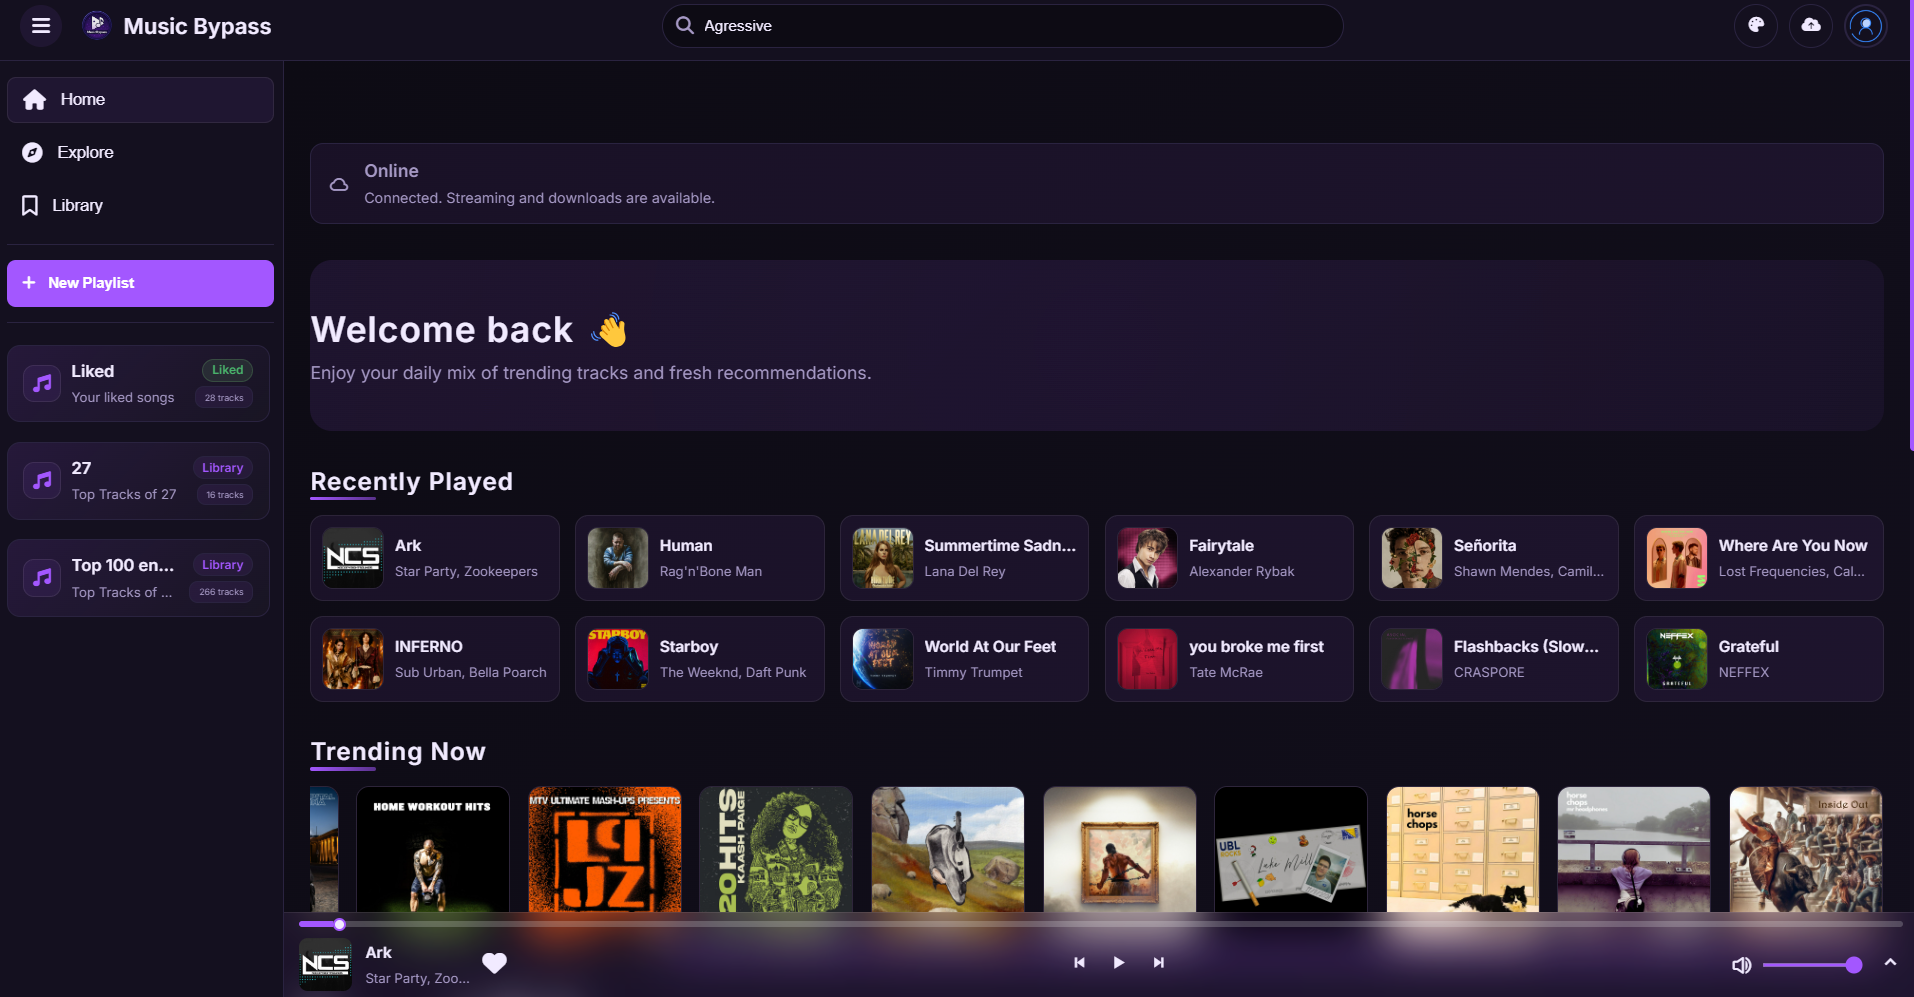
Task: Open the user profile avatar icon
Action: [x=1866, y=25]
